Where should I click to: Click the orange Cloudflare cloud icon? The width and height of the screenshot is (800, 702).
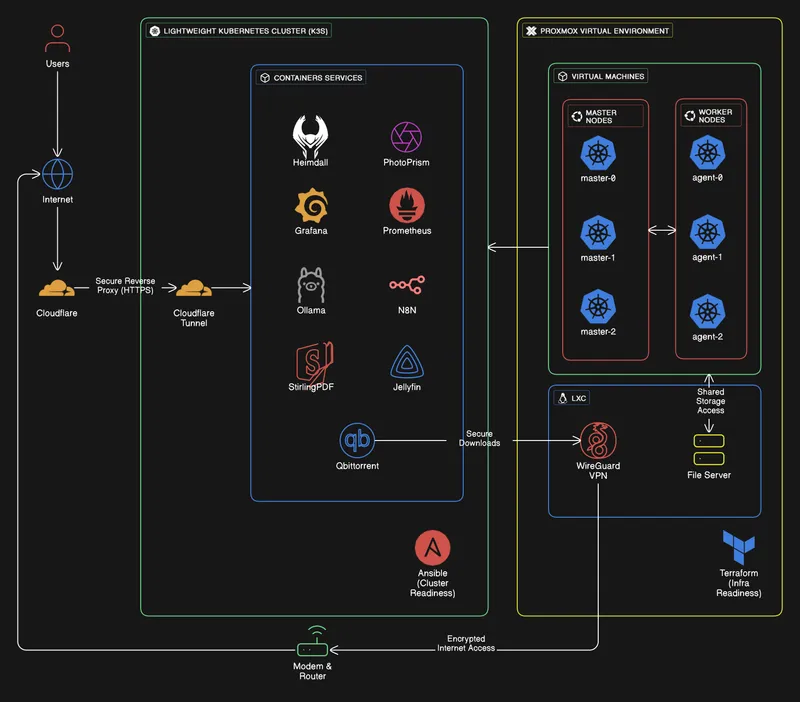pos(57,288)
